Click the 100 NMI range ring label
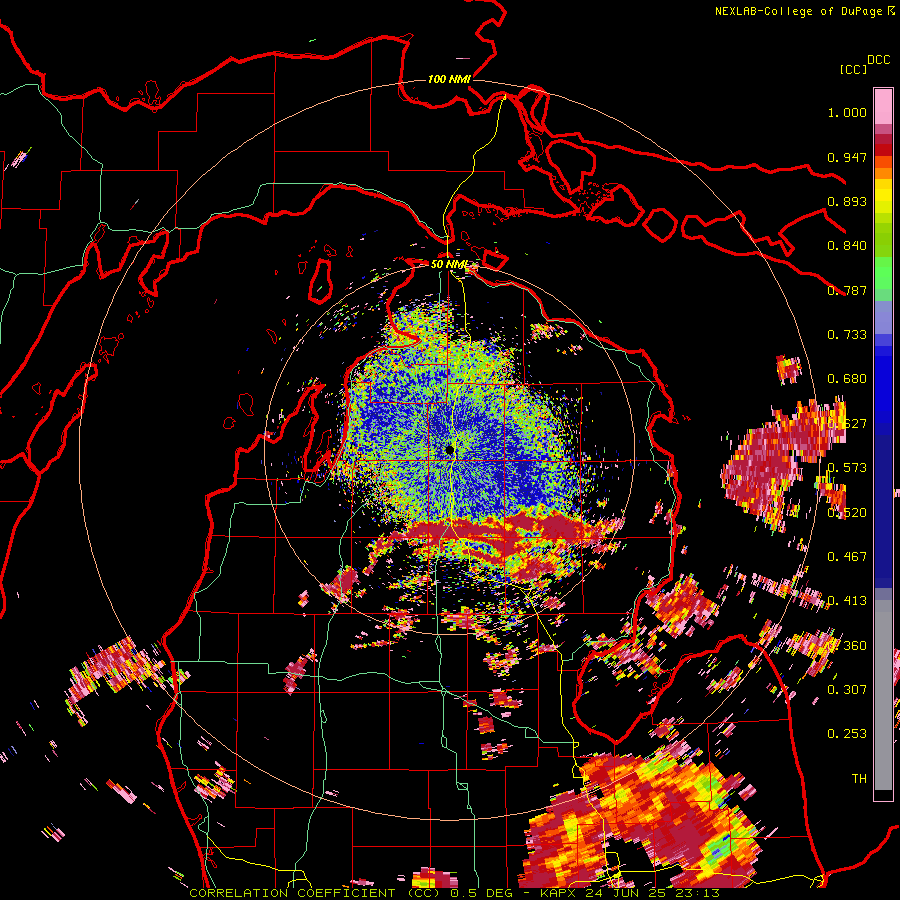 449,79
